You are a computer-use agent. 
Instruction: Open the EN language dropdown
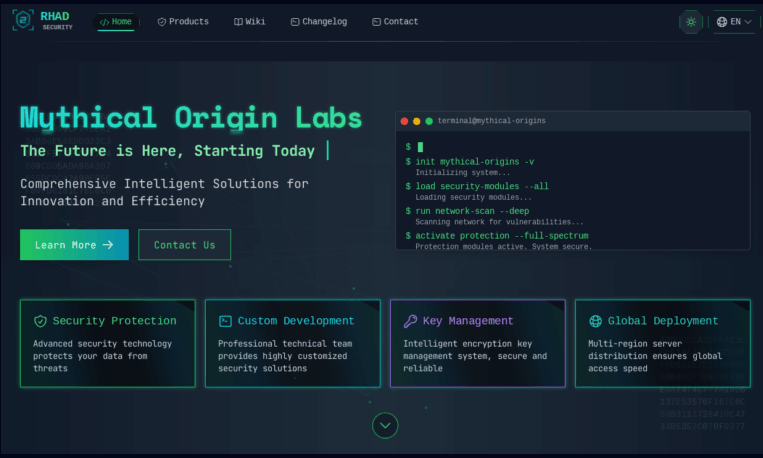(x=734, y=22)
